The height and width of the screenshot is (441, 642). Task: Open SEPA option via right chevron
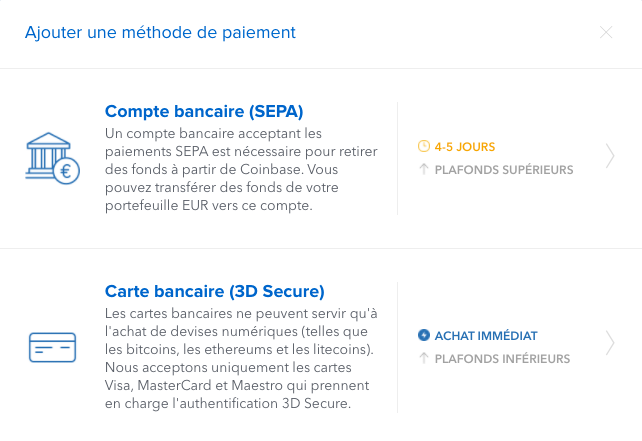(610, 156)
